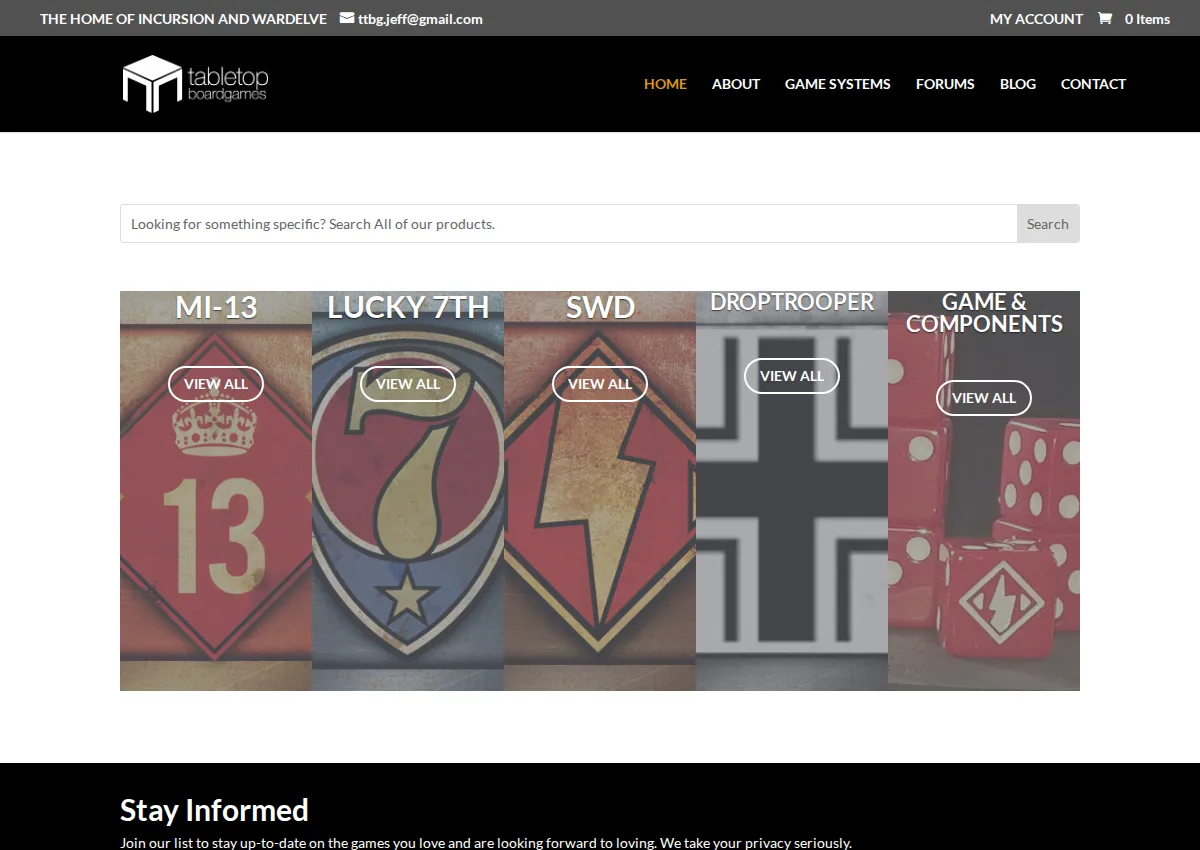Image resolution: width=1200 pixels, height=850 pixels.
Task: Click the envelope email icon
Action: (x=347, y=18)
